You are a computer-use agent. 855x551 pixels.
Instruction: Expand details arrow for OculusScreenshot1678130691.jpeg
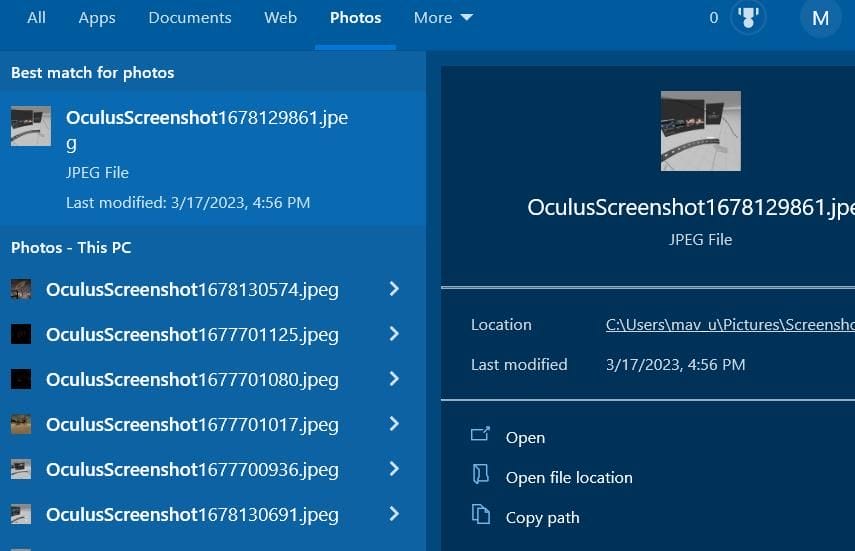click(x=394, y=513)
